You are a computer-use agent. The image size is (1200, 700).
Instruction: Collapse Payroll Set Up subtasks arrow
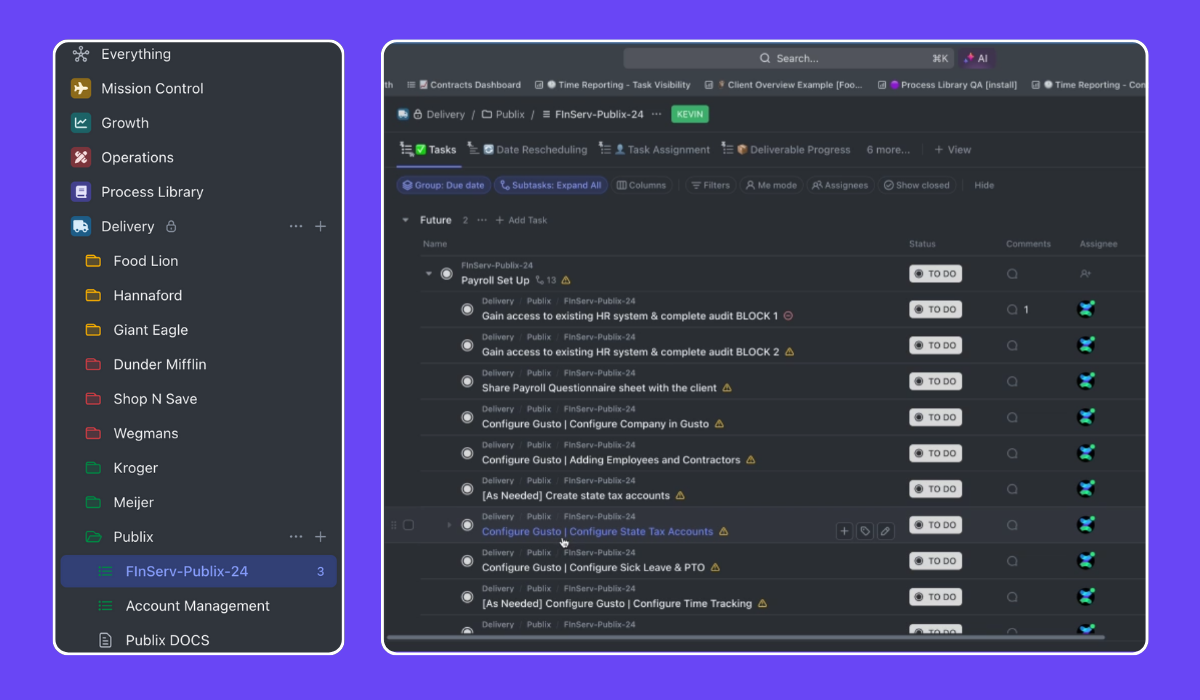(429, 274)
